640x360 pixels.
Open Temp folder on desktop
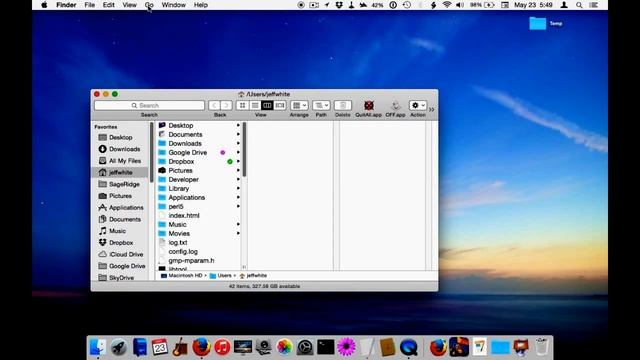coord(538,24)
